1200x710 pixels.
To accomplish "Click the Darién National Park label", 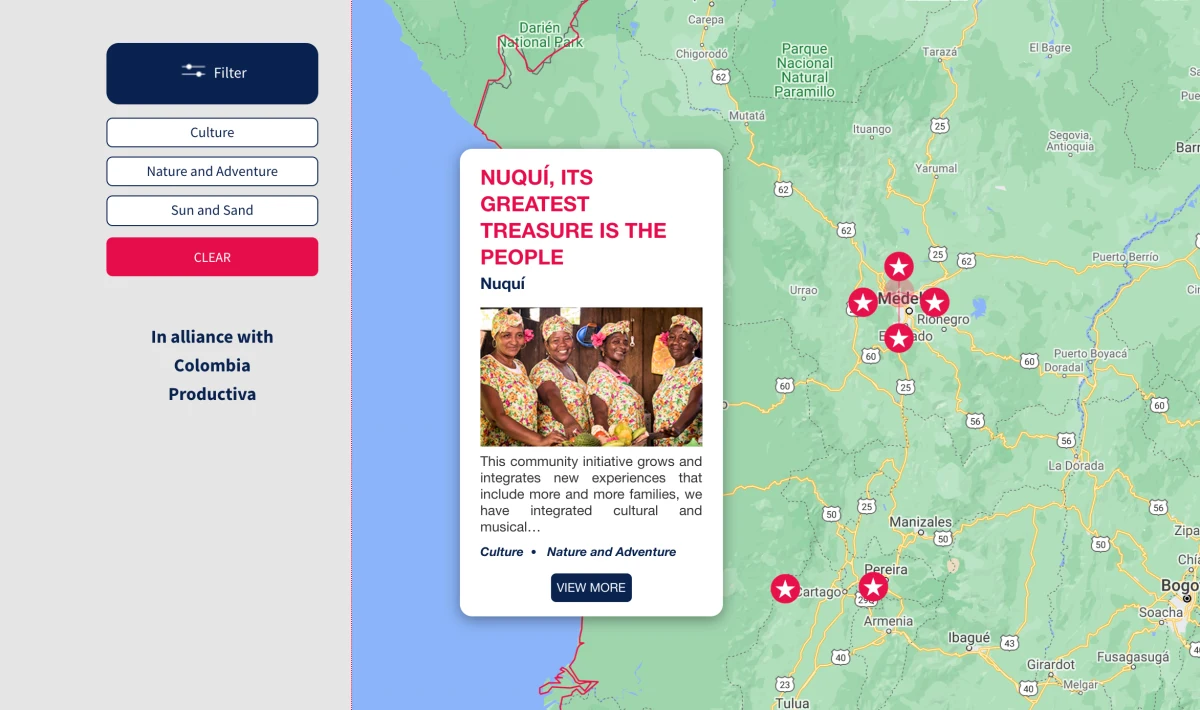I will (541, 35).
